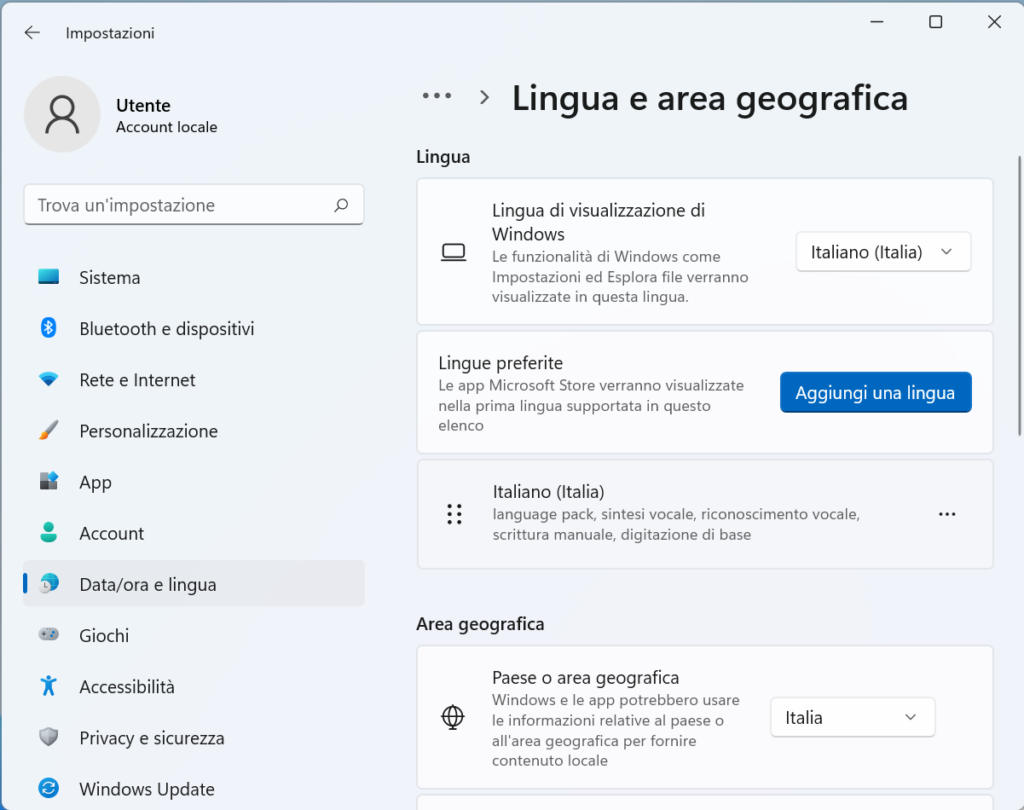Click the back arrow icon

tap(32, 33)
